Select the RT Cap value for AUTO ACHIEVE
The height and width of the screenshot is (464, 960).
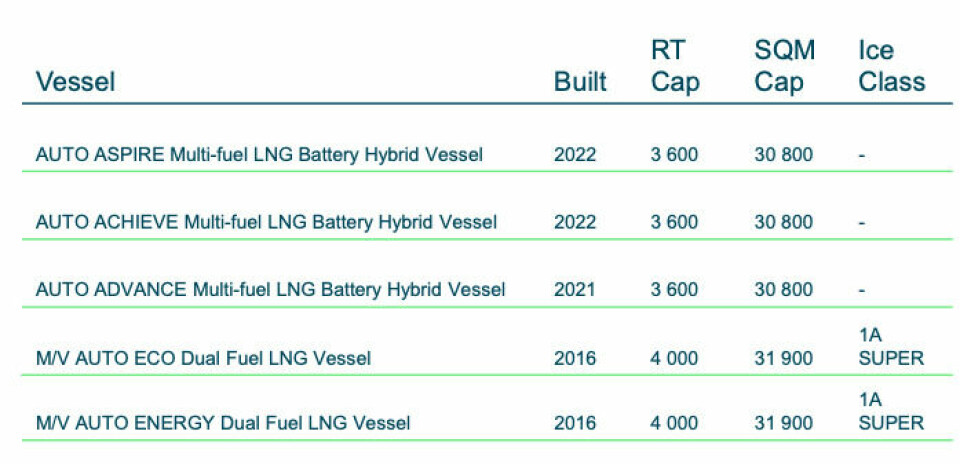pyautogui.click(x=674, y=222)
